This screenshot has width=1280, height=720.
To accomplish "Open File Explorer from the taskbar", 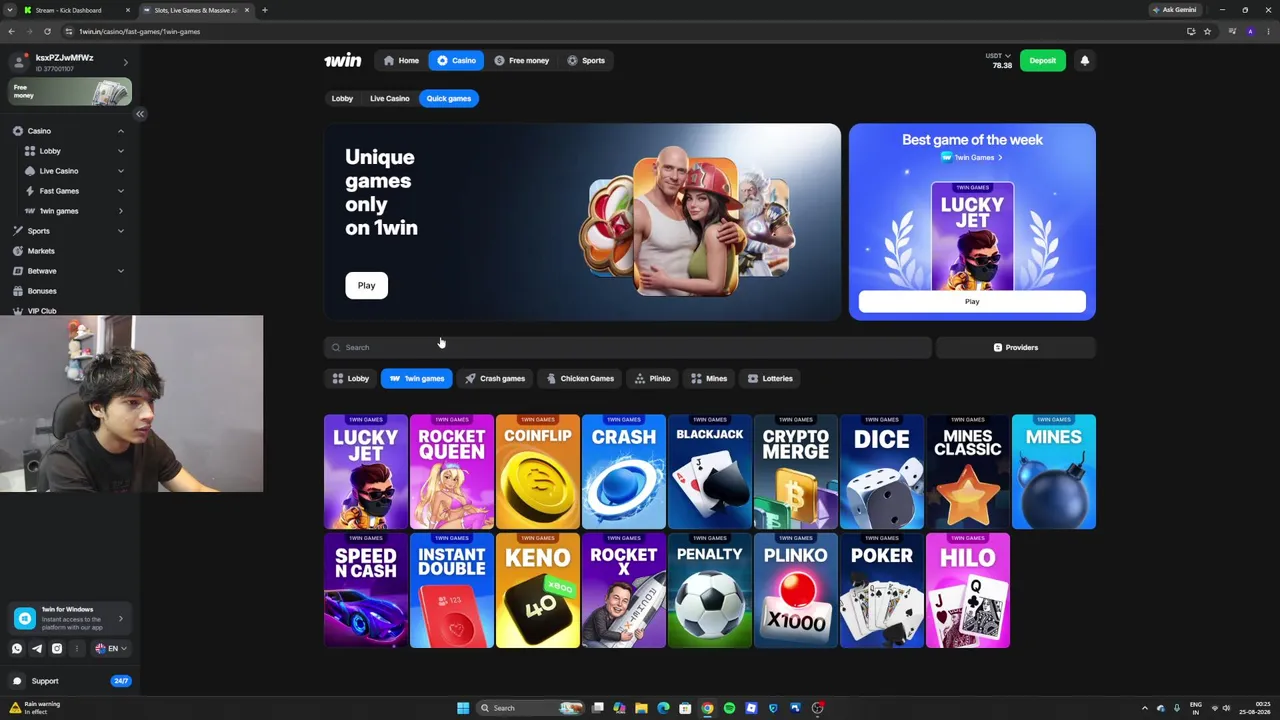I will (x=641, y=708).
